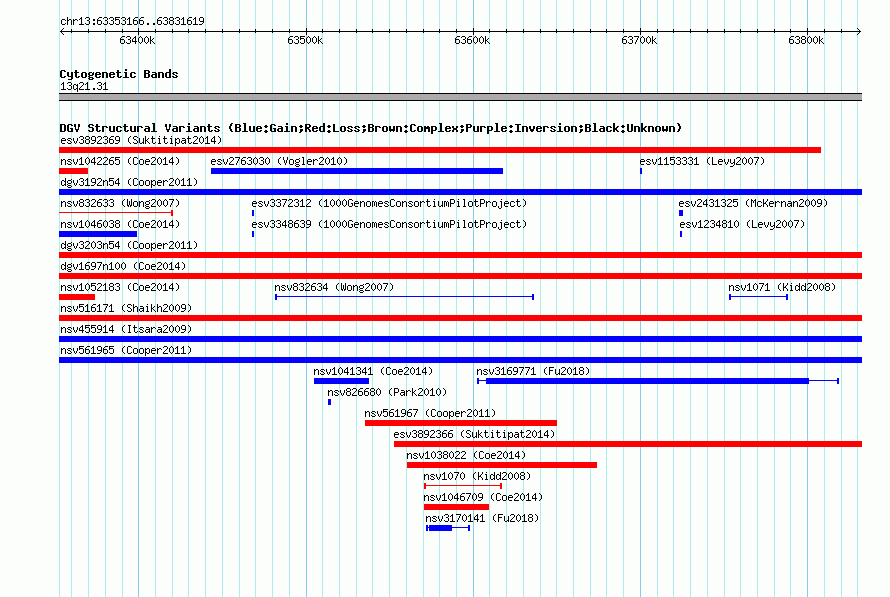Click the Cytogenetic Bands track title

coord(119,74)
